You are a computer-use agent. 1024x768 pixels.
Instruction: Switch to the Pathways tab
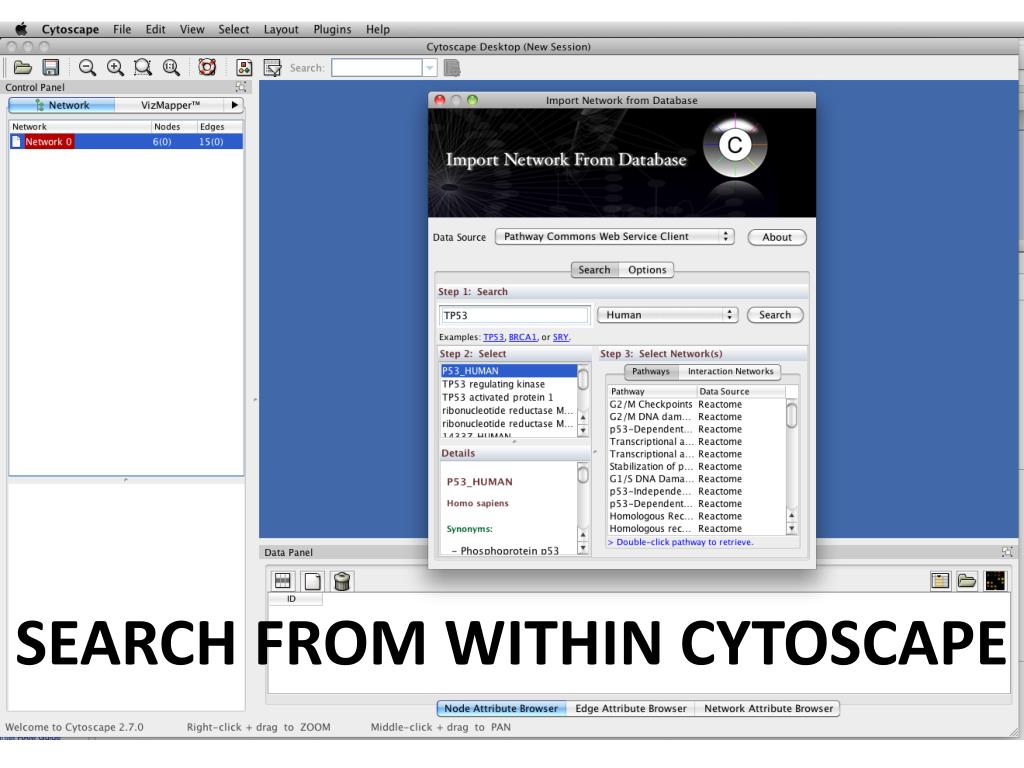(651, 371)
